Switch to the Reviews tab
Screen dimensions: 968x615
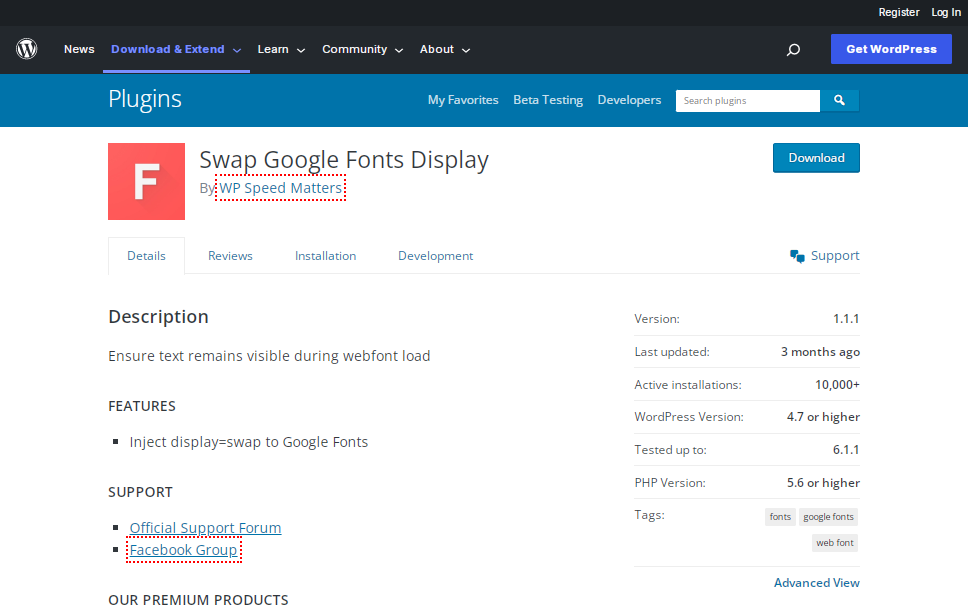point(230,256)
